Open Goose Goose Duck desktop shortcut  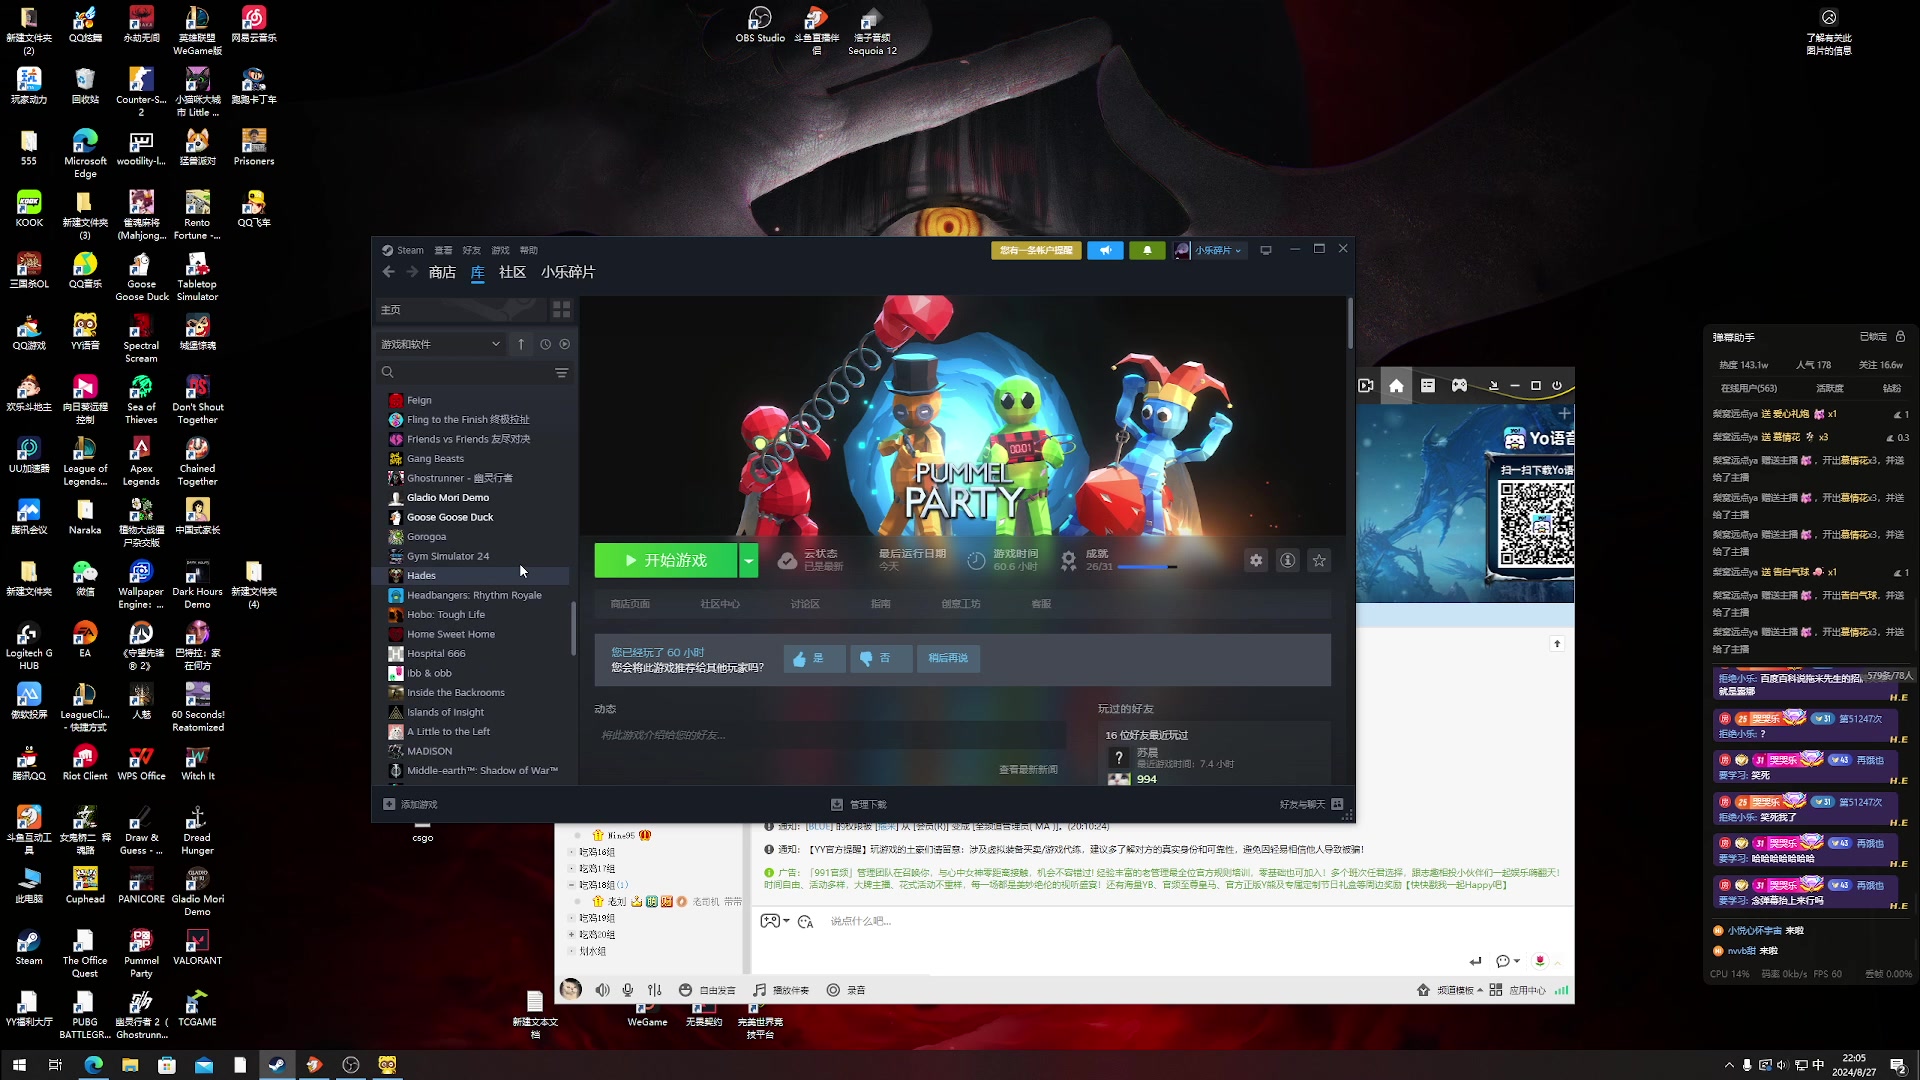pos(141,276)
